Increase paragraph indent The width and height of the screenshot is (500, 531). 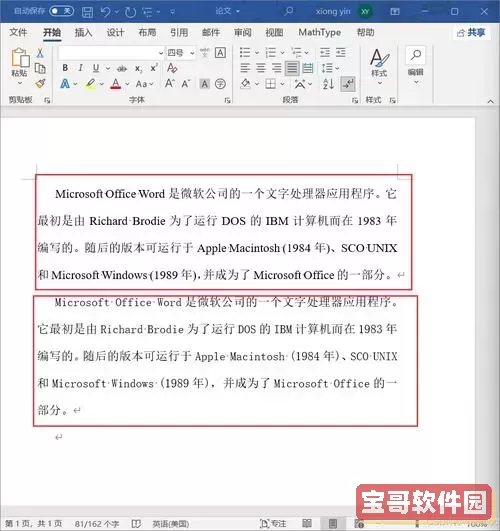pos(341,52)
